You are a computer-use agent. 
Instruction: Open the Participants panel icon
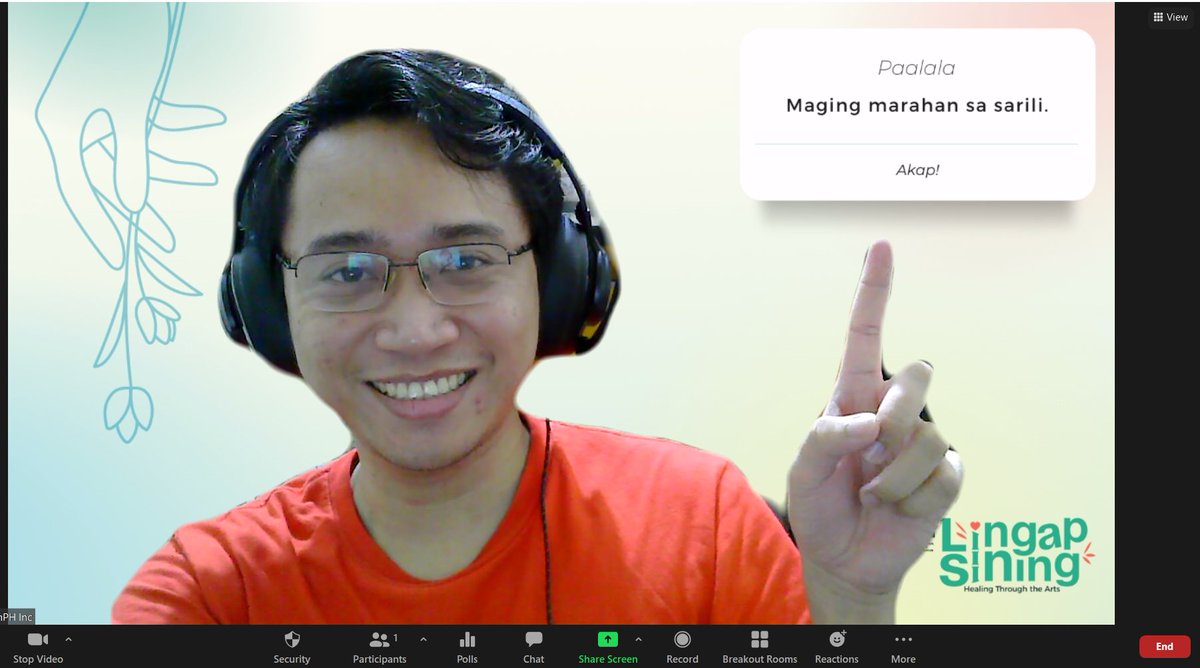(379, 639)
